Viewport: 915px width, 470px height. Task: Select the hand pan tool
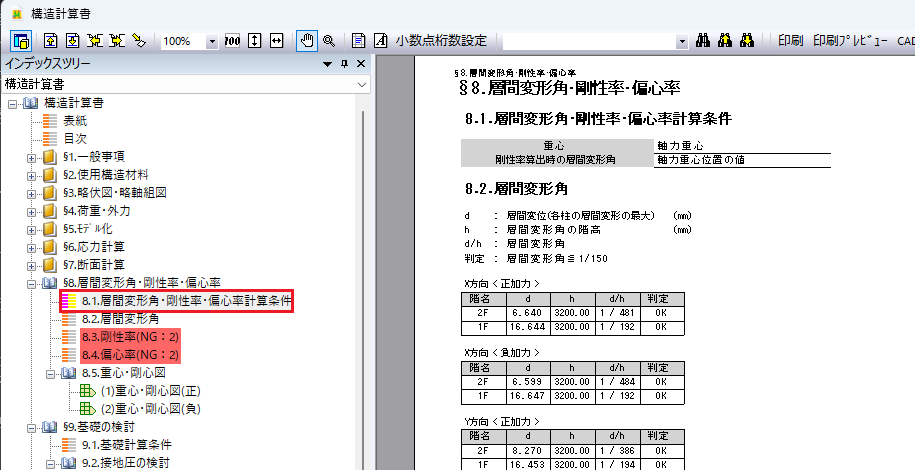[x=307, y=41]
